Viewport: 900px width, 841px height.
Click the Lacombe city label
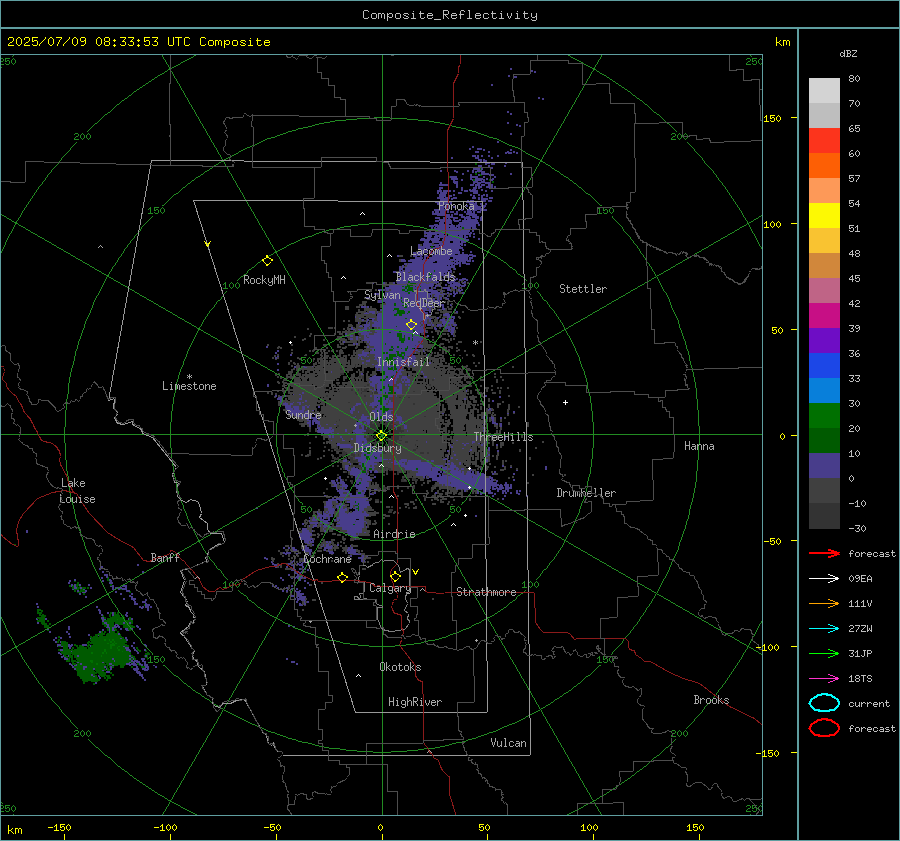pyautogui.click(x=431, y=251)
